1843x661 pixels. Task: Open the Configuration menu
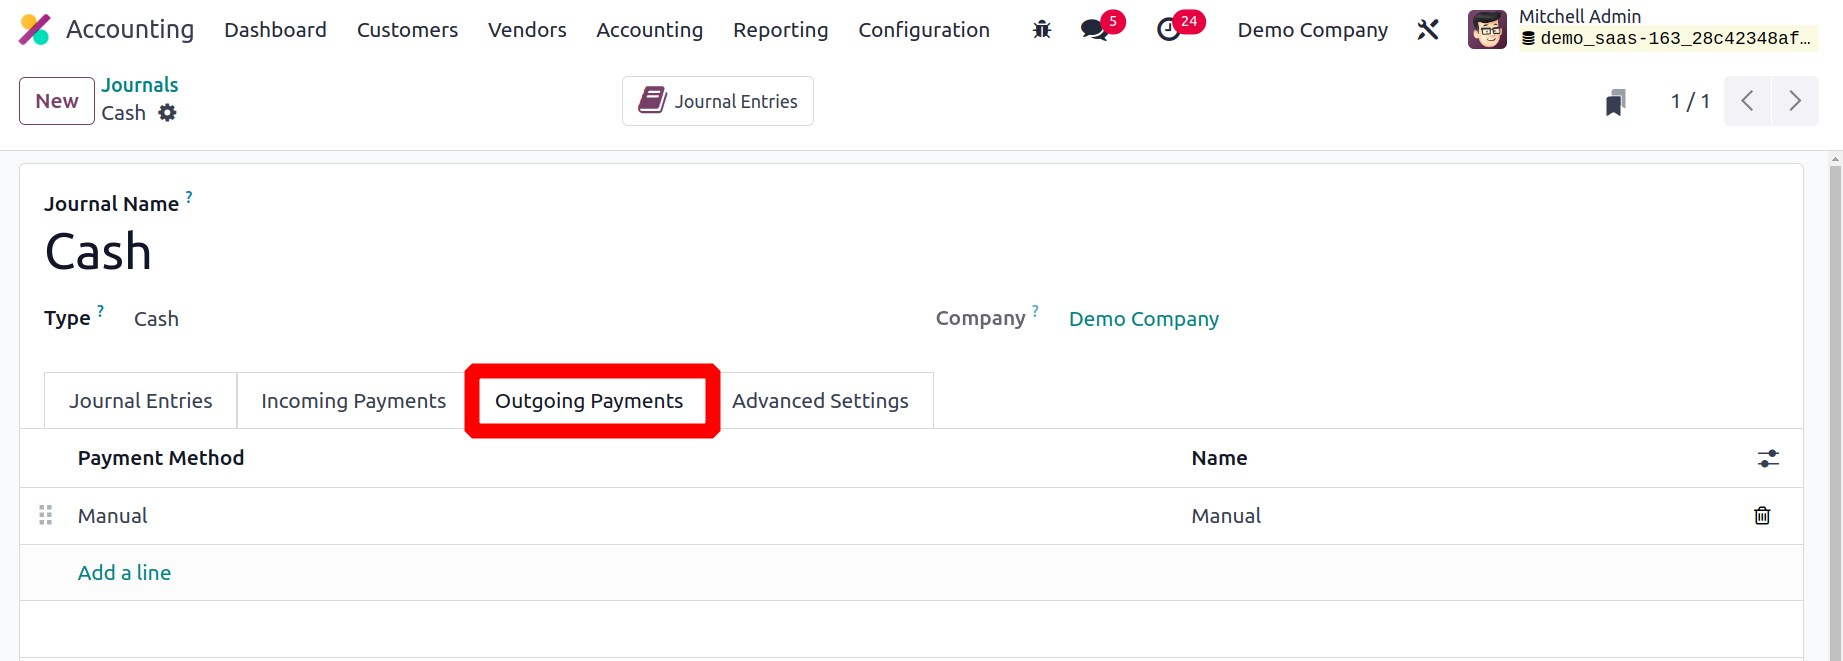tap(924, 30)
